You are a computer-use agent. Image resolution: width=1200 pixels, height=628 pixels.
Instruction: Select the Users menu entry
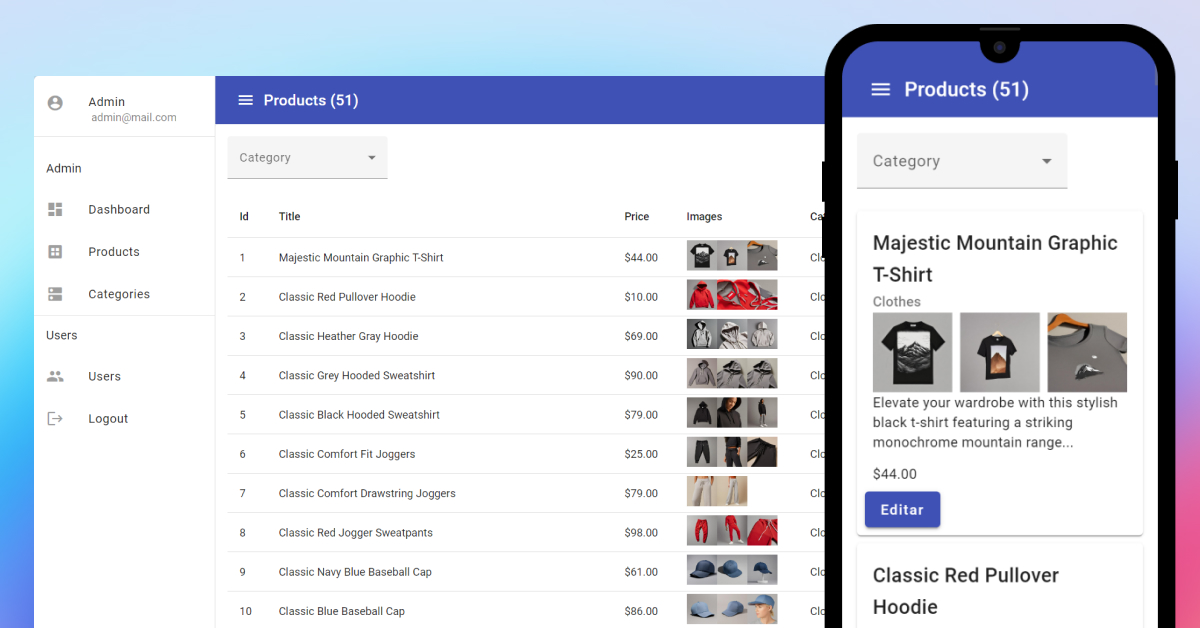(104, 376)
